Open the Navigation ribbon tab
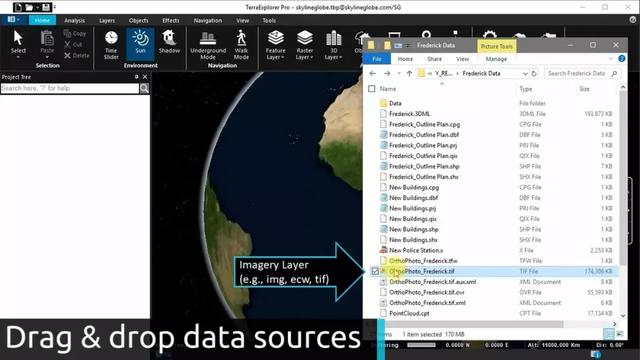 (x=208, y=20)
